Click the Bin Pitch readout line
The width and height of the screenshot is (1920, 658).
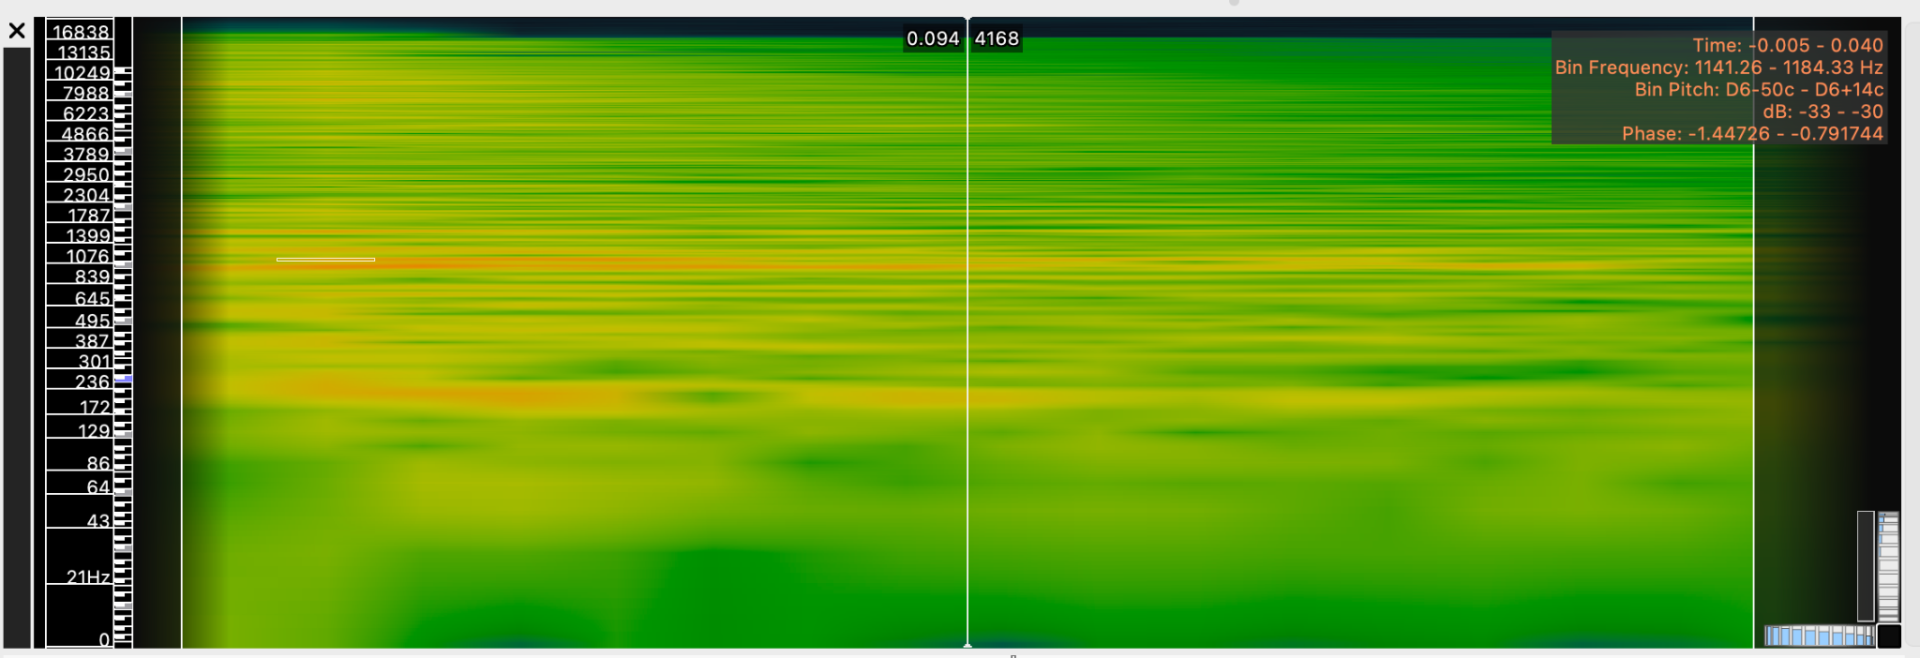tap(1758, 89)
